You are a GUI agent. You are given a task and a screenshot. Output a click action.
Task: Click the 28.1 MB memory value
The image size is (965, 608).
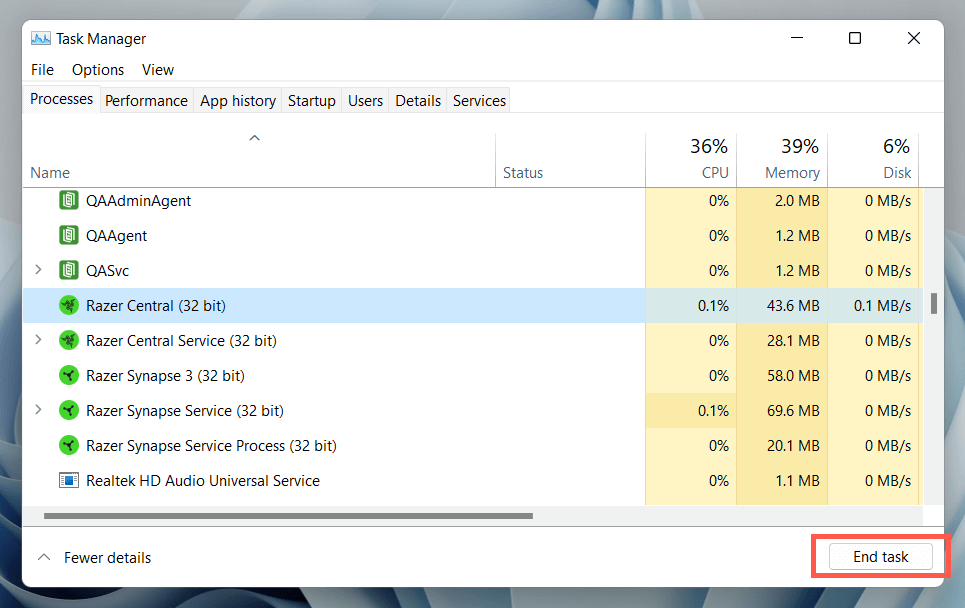click(x=793, y=340)
